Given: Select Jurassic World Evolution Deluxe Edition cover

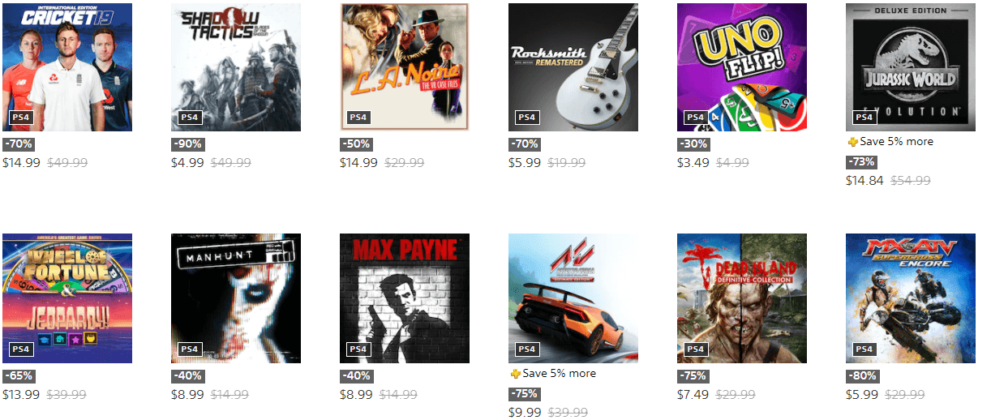Looking at the screenshot, I should (911, 67).
